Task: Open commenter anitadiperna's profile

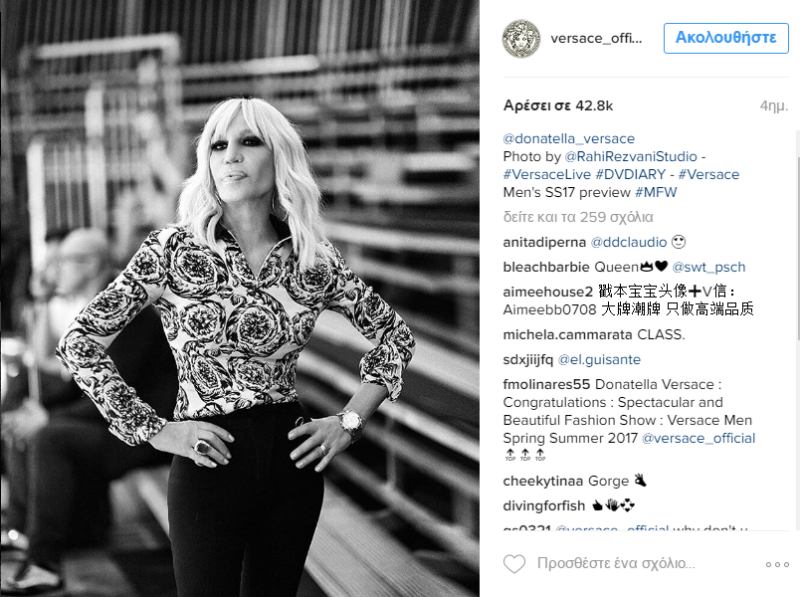Action: click(544, 242)
